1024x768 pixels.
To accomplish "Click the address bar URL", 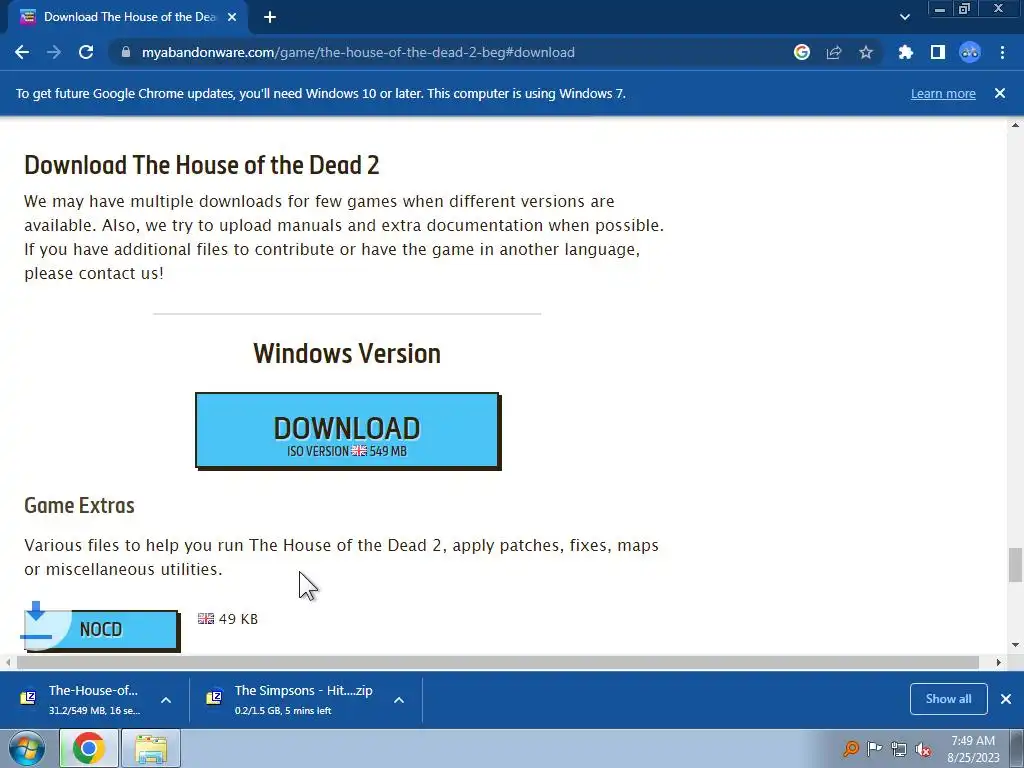I will click(x=358, y=52).
